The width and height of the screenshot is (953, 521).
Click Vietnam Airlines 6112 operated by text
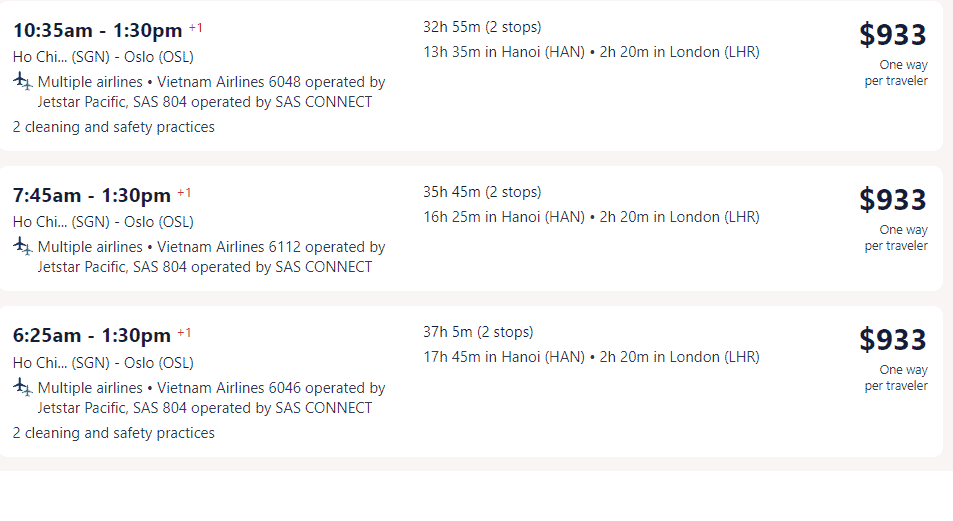(x=271, y=247)
